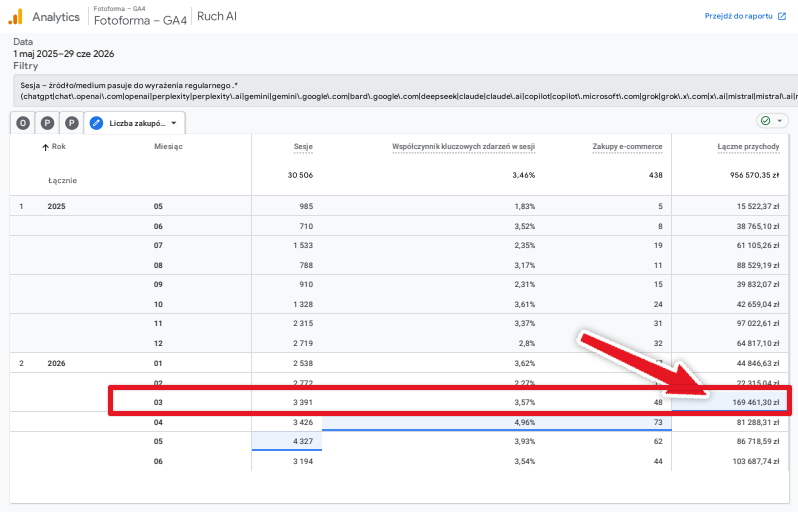Screen dimensions: 798x512
Task: Click the Ruch AI report title
Action: point(217,16)
